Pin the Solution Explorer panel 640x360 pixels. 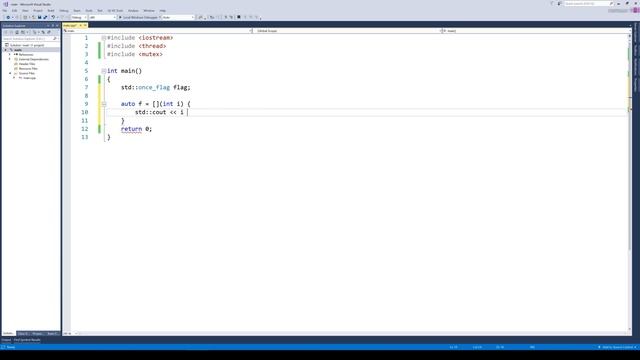coord(53,26)
